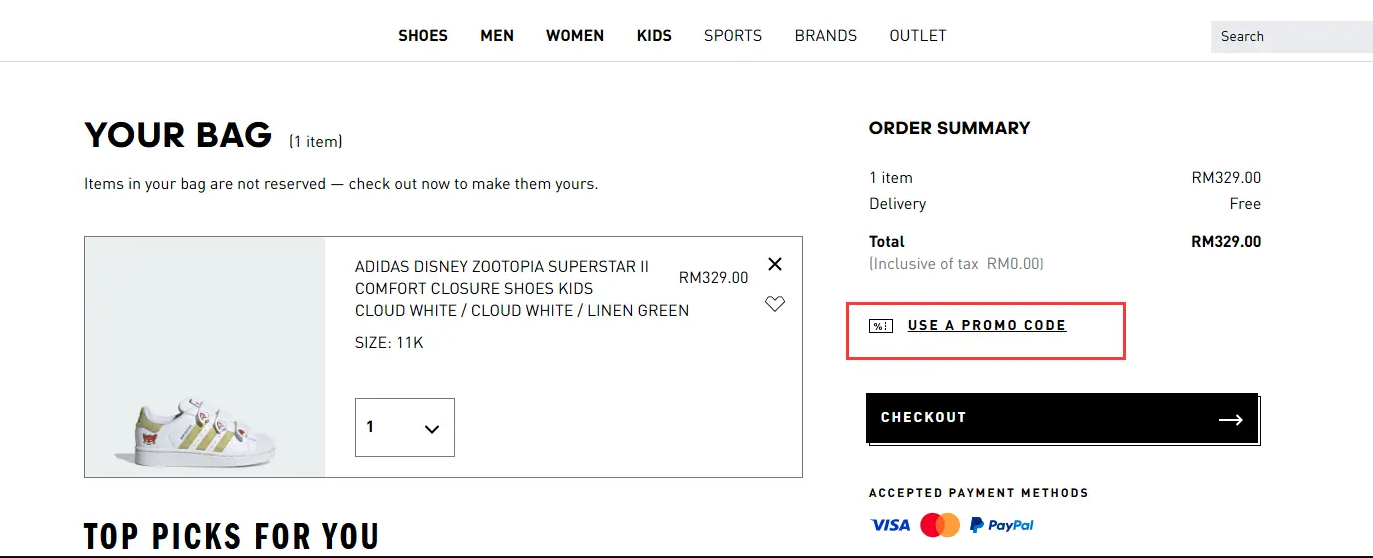Click the Mastercard payment logo
This screenshot has height=558, width=1373.
pos(940,525)
